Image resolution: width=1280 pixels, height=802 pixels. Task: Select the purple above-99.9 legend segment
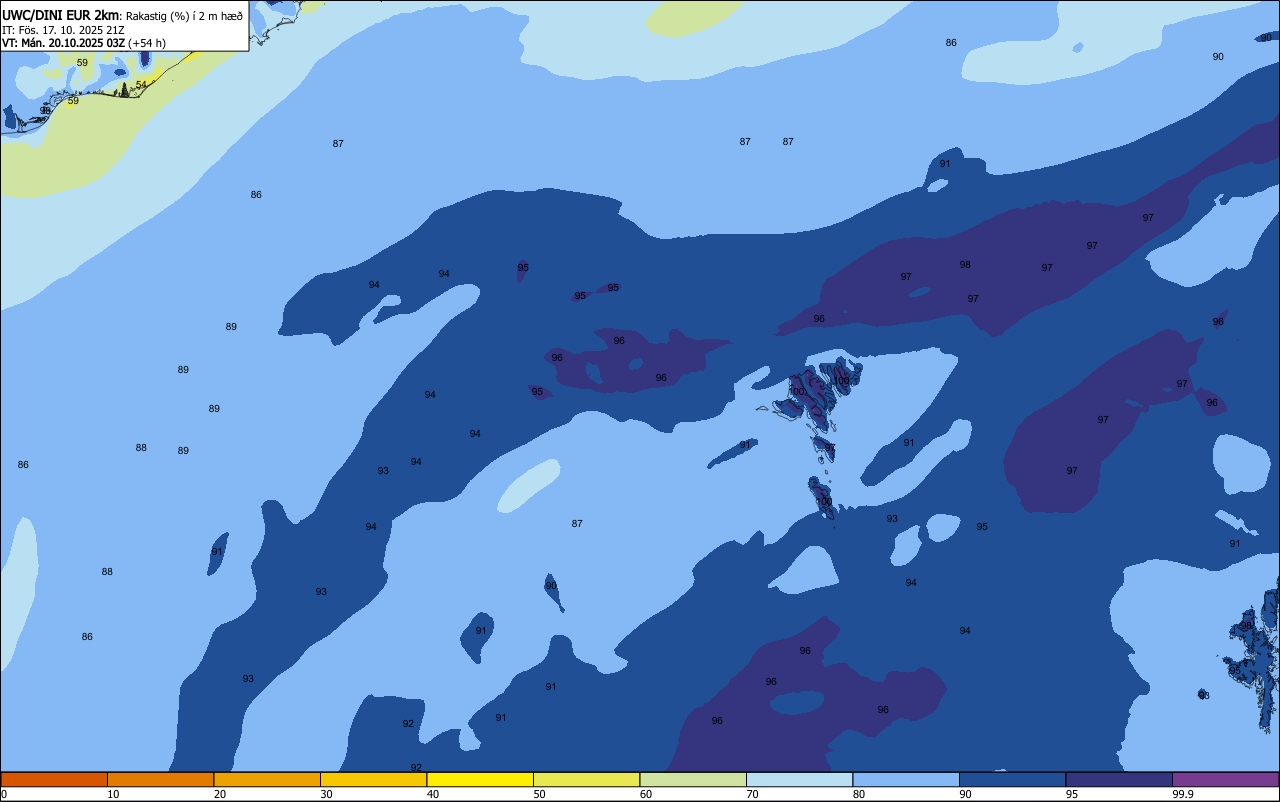pos(1225,779)
